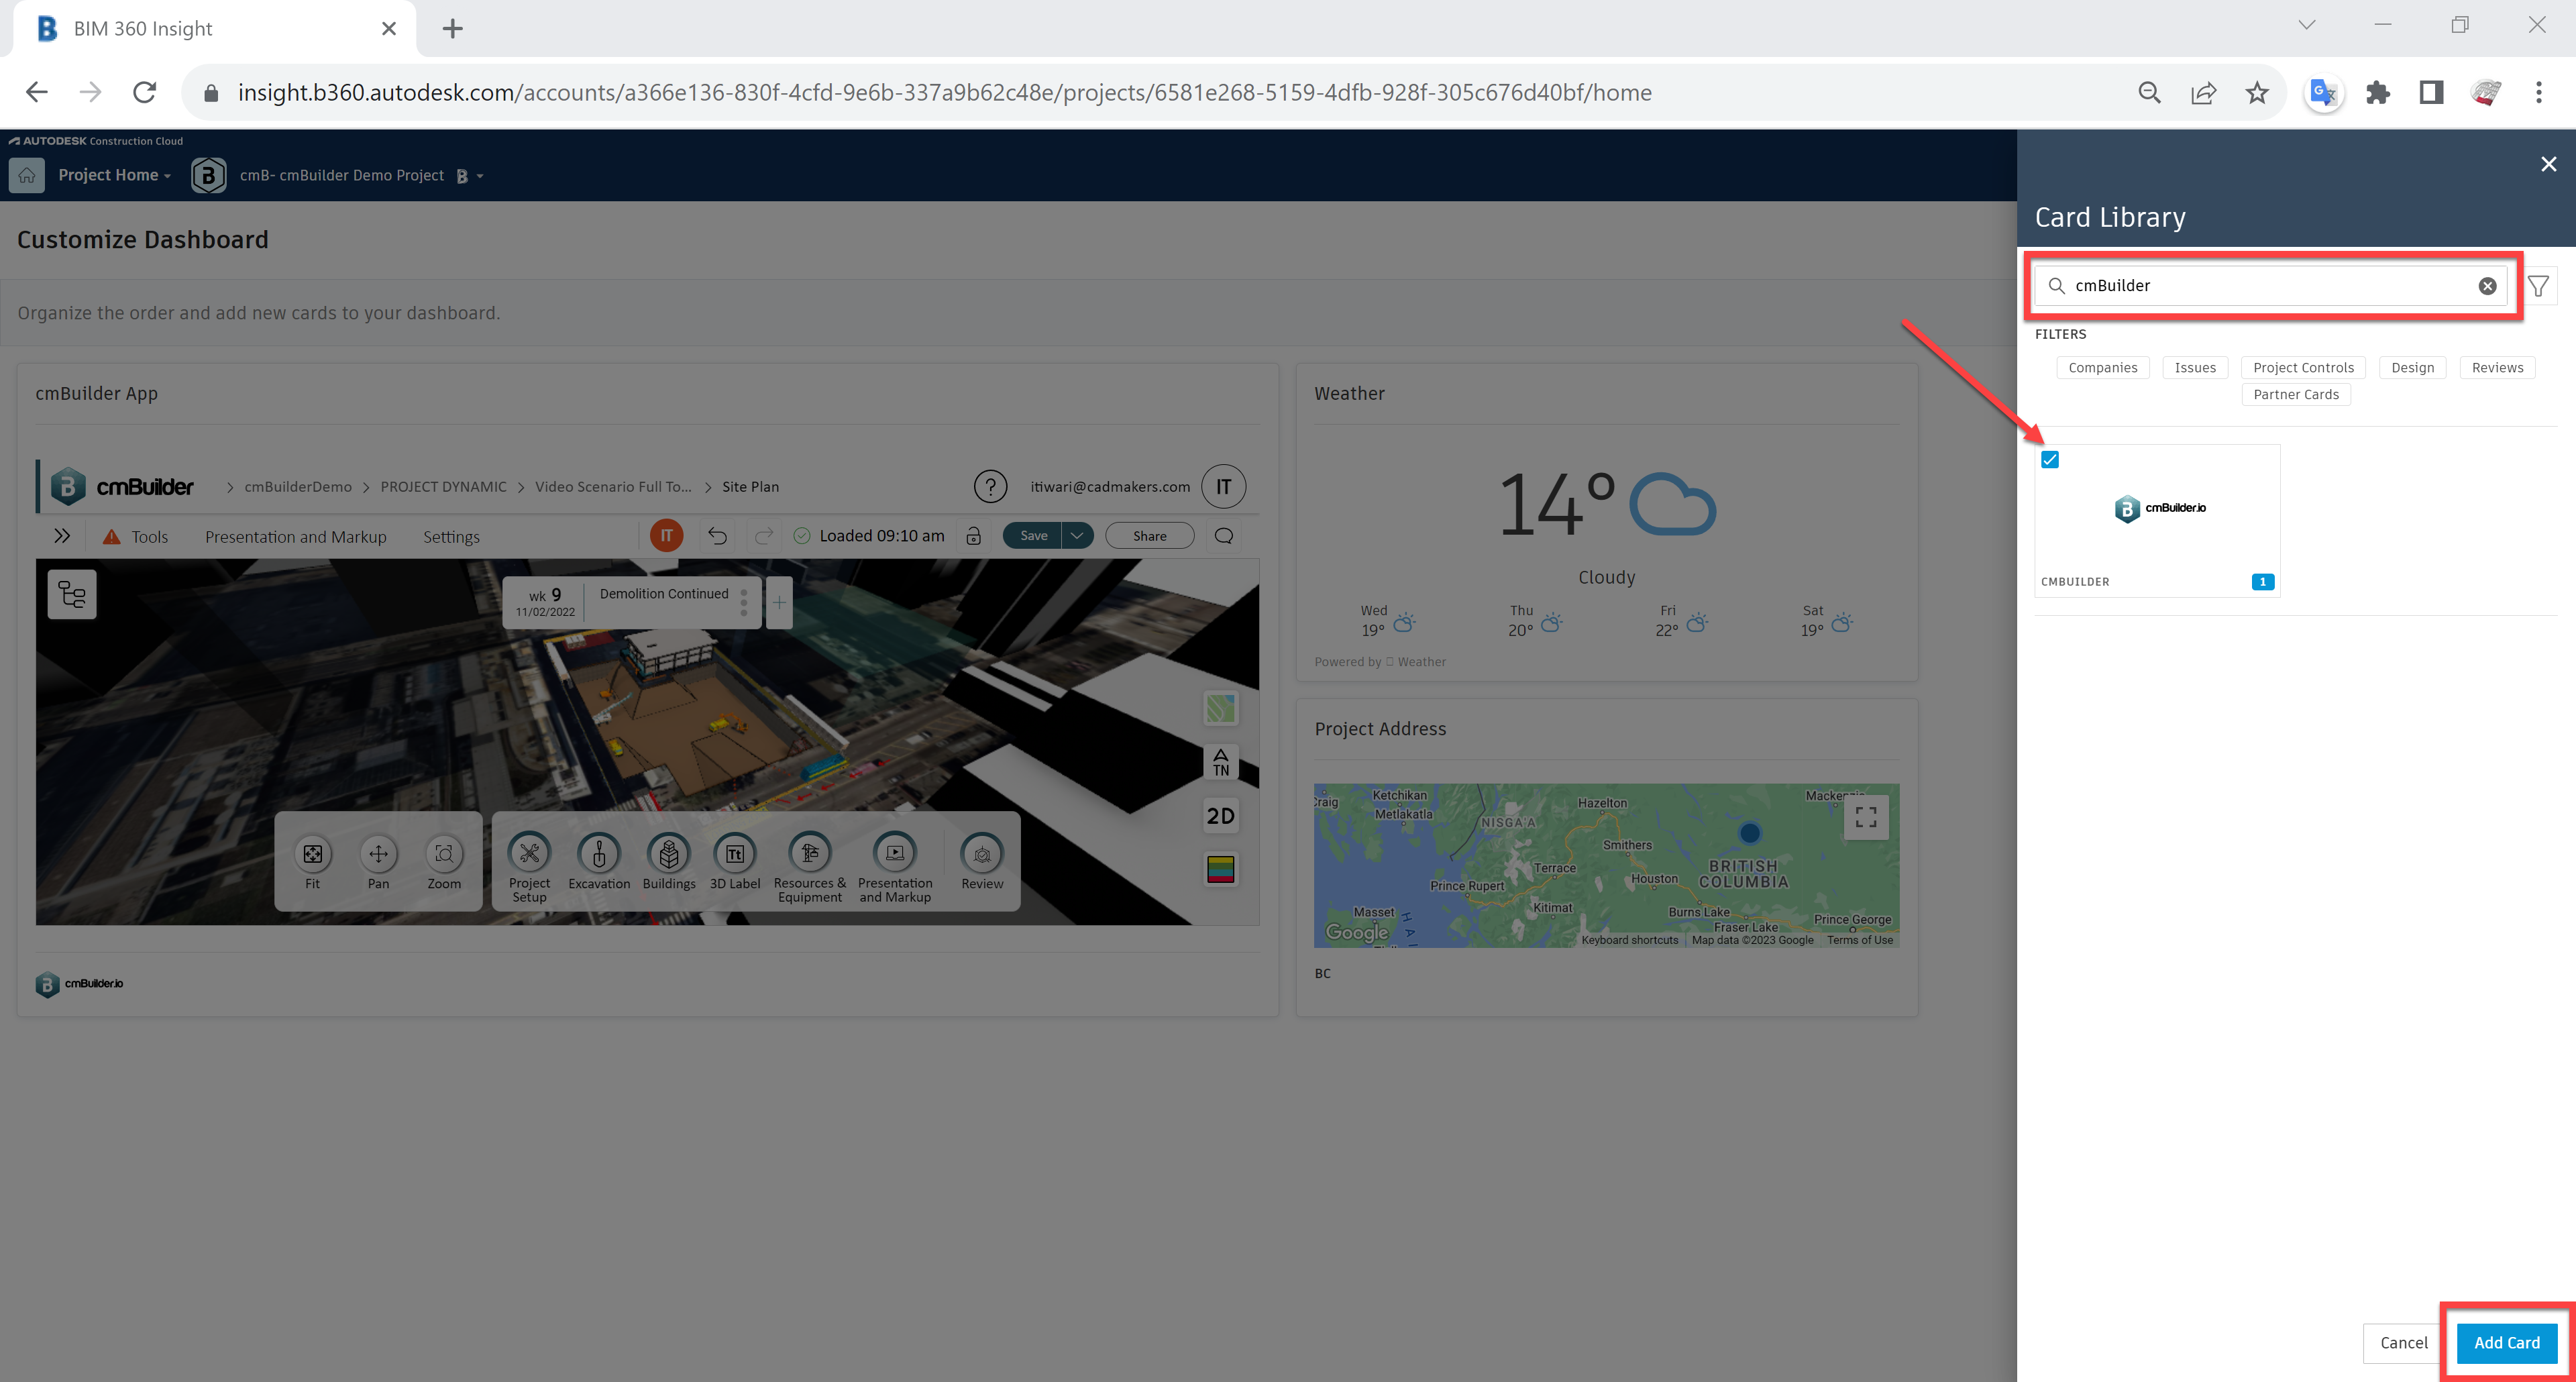The width and height of the screenshot is (2576, 1382).
Task: Click the Cancel button
Action: 2403,1342
